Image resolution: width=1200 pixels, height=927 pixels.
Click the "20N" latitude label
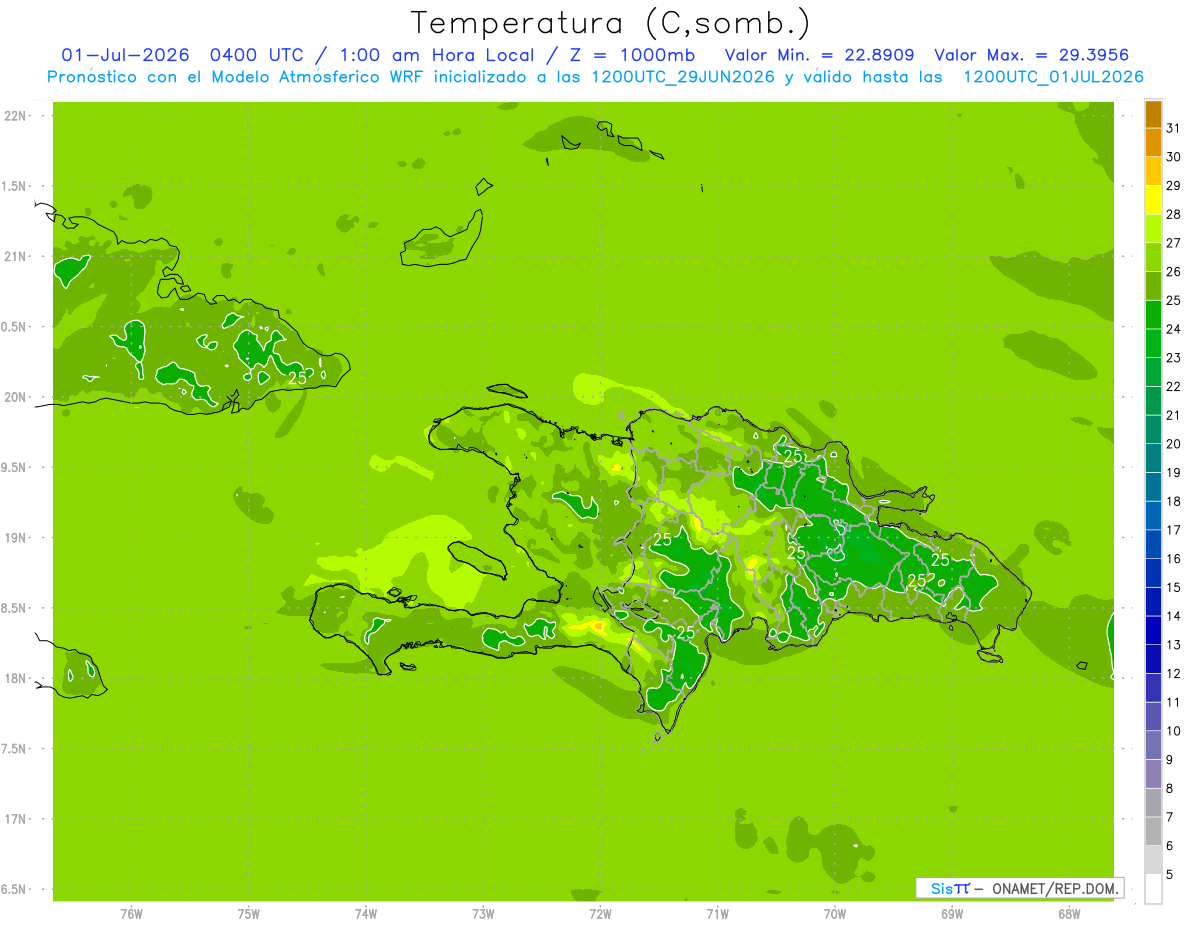[x=17, y=397]
